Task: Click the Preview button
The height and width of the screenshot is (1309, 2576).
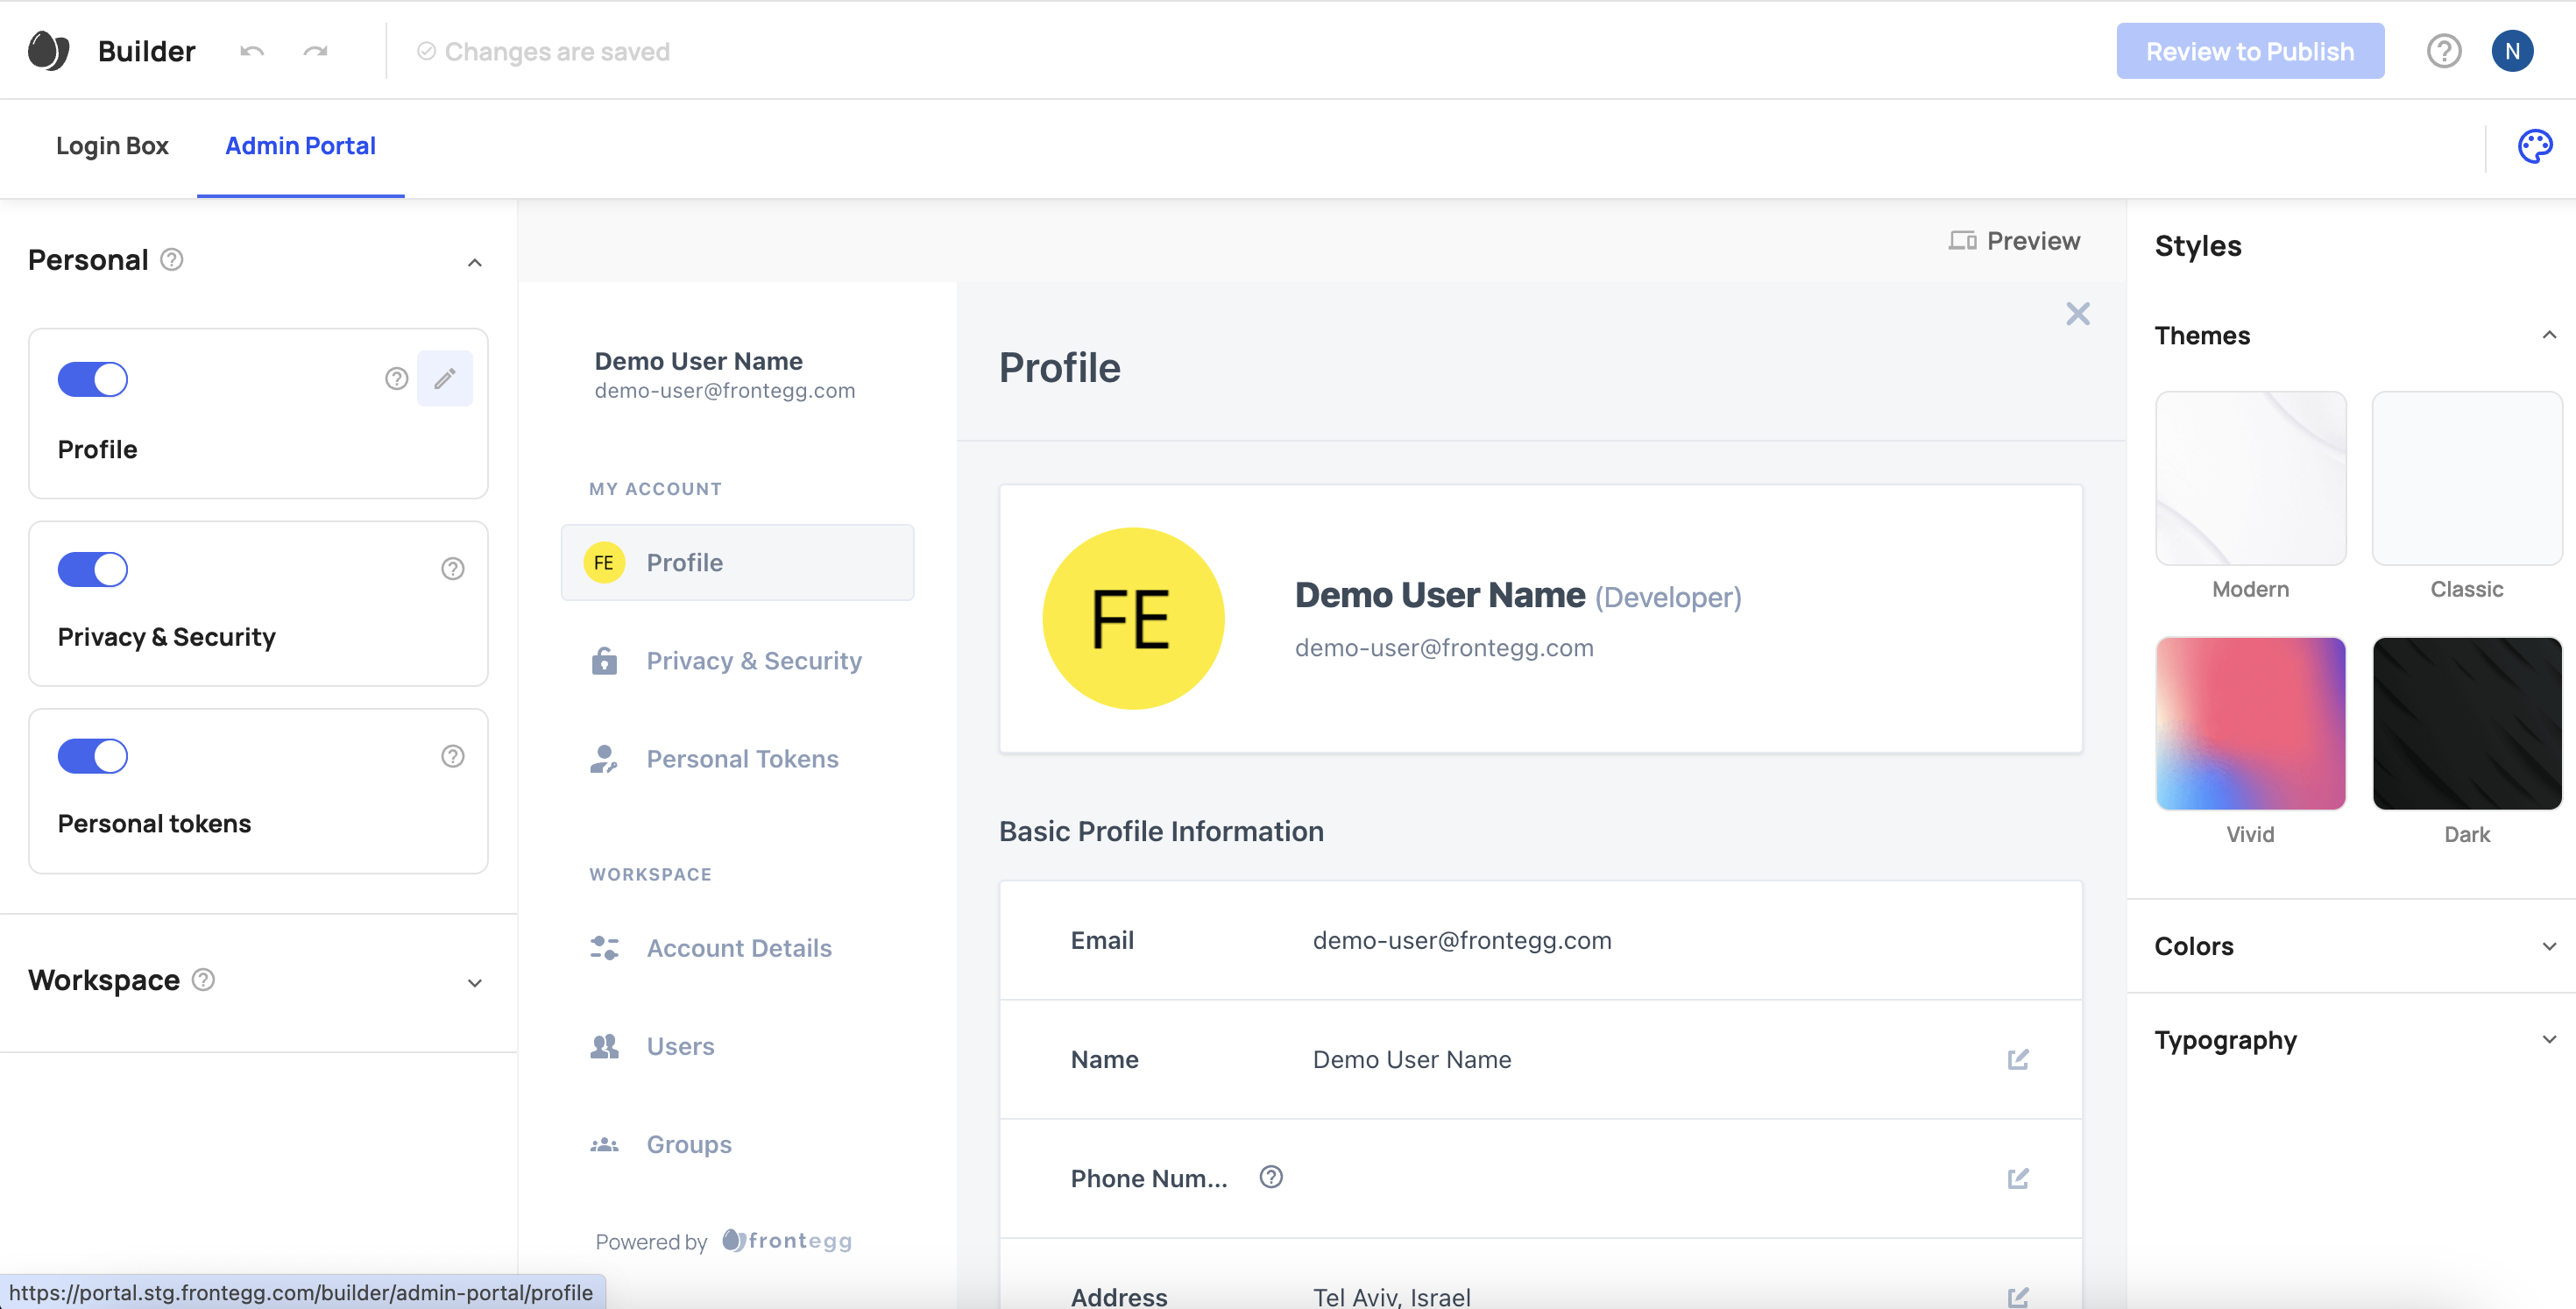Action: (x=2014, y=241)
